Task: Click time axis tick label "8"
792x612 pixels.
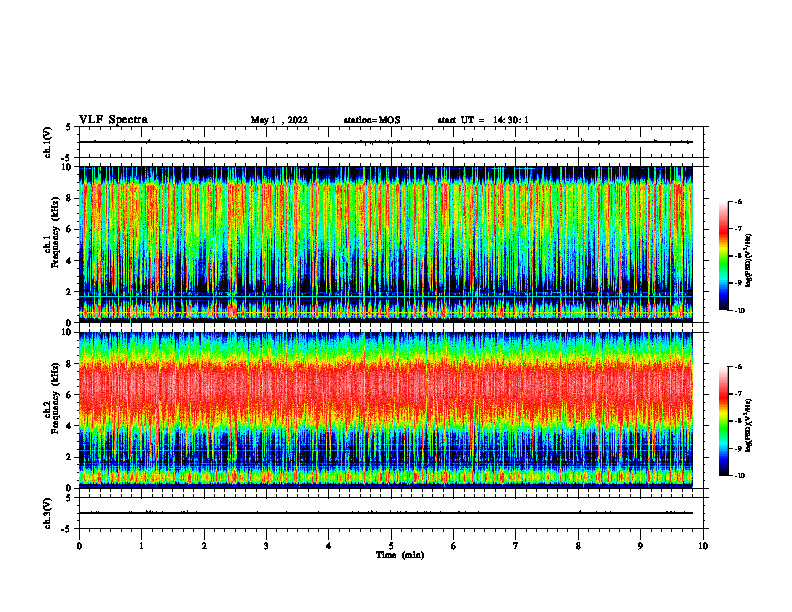Action: click(x=578, y=546)
